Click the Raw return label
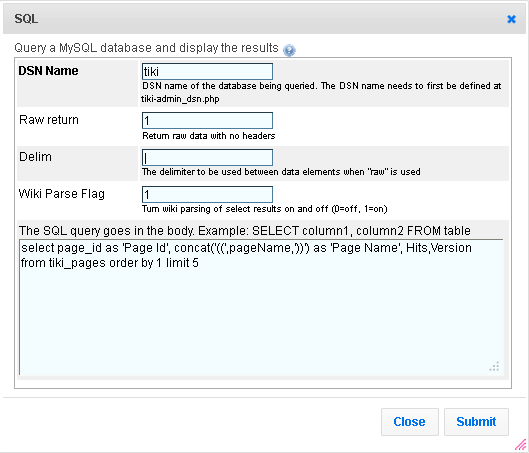The image size is (529, 453). (49, 120)
